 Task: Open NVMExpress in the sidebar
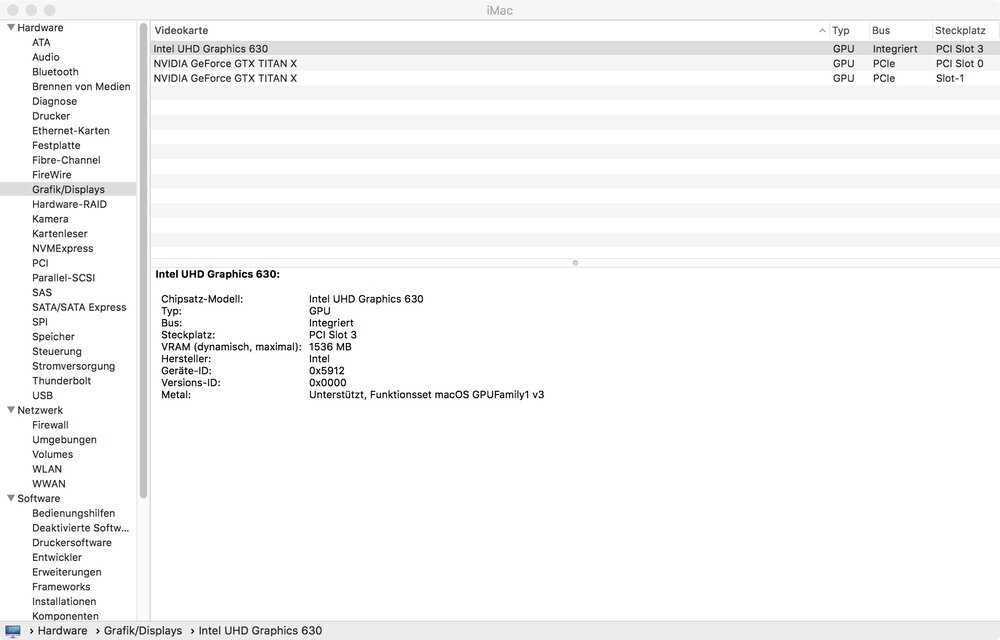click(62, 248)
